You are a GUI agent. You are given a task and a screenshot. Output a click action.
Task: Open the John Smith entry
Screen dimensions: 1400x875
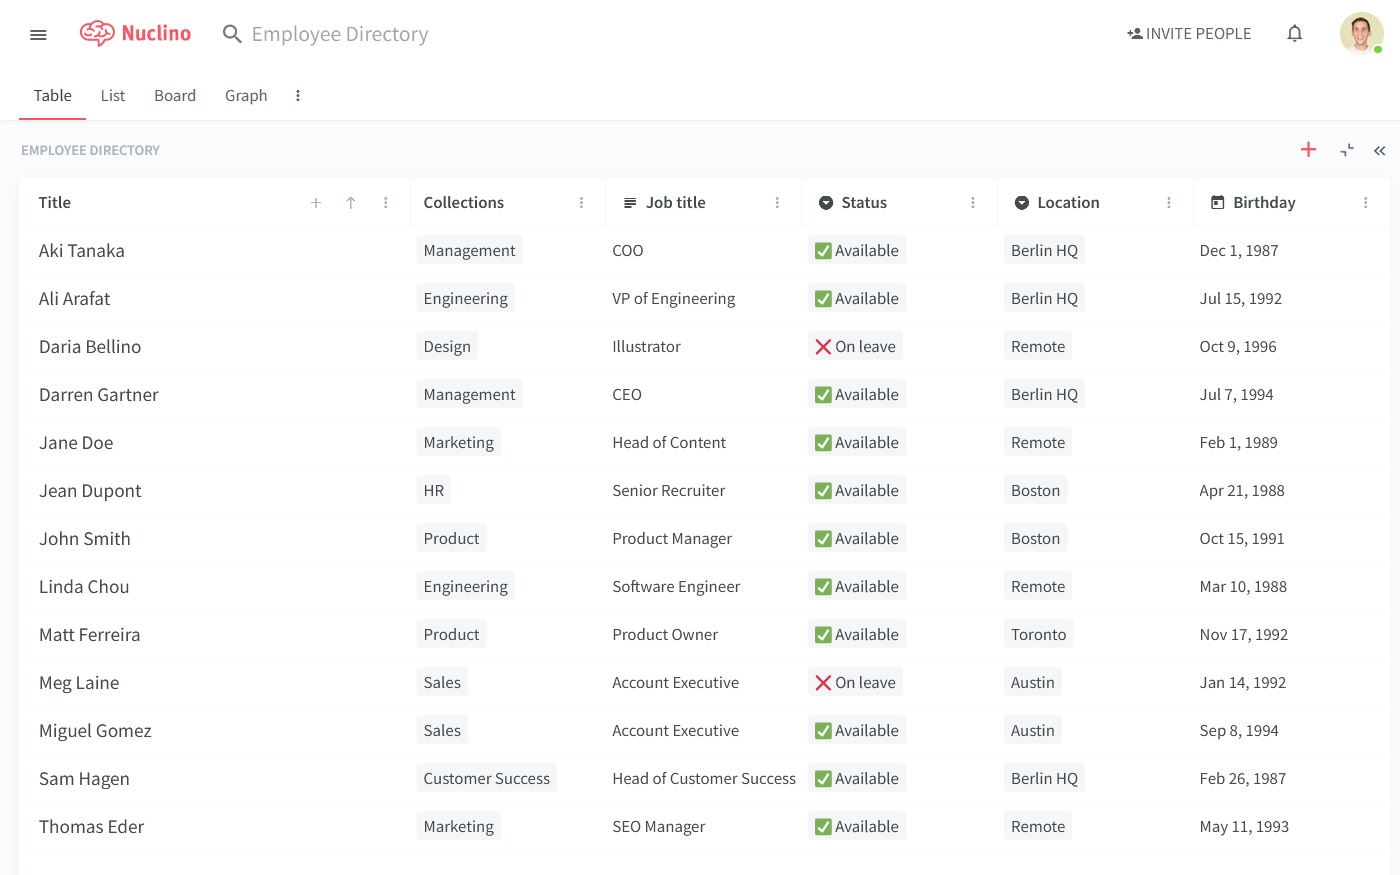(85, 539)
